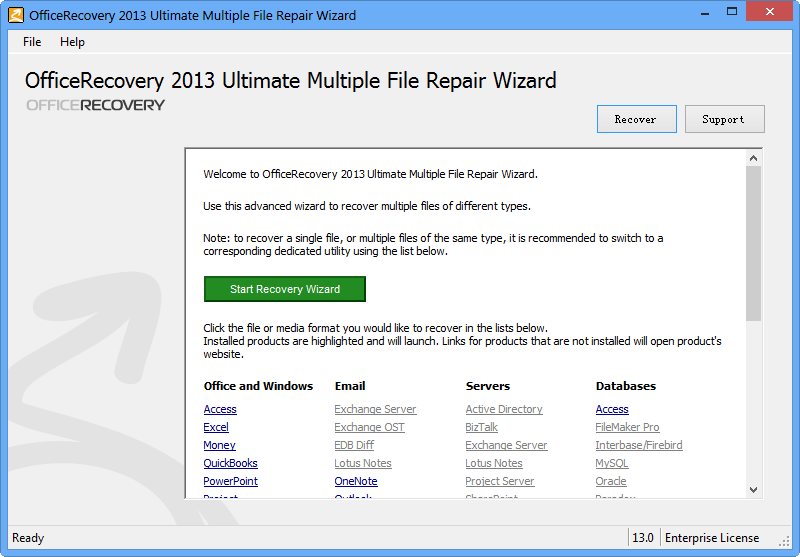Open the Help menu
Viewport: 800px width, 557px height.
coord(72,42)
